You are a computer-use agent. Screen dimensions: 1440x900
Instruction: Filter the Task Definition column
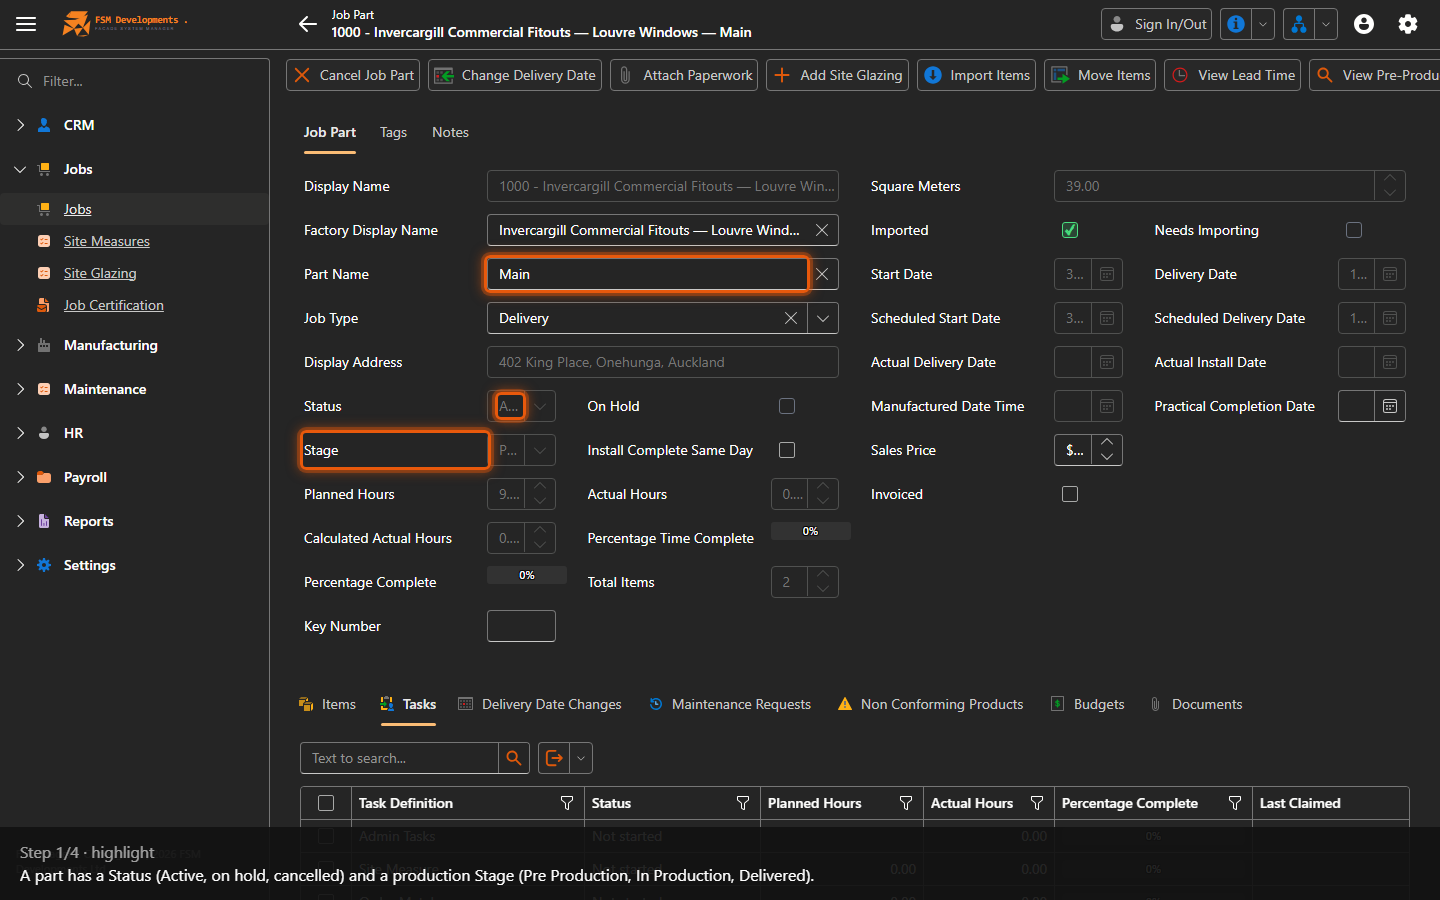(x=567, y=803)
